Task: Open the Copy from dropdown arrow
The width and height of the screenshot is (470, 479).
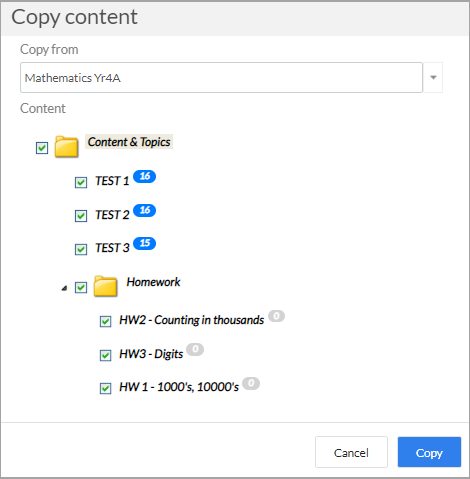Action: 433,77
